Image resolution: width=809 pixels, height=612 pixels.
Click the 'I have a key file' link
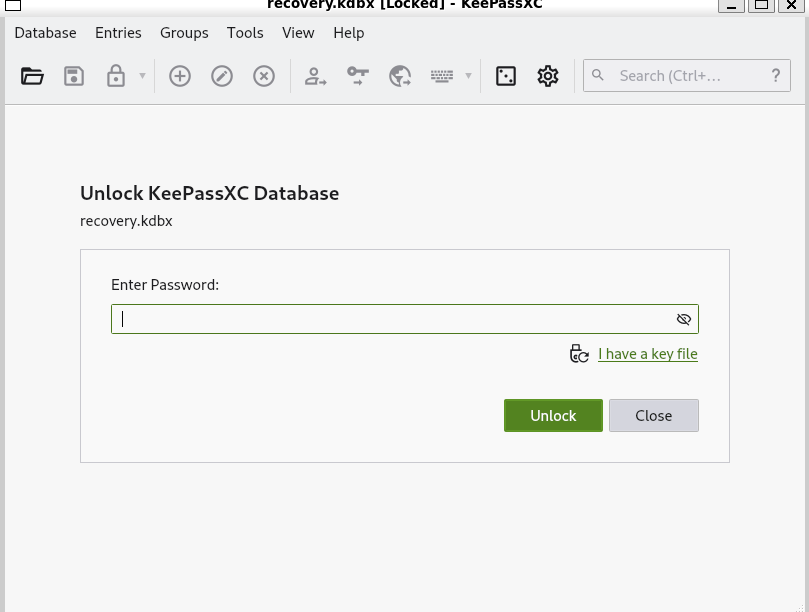click(648, 354)
